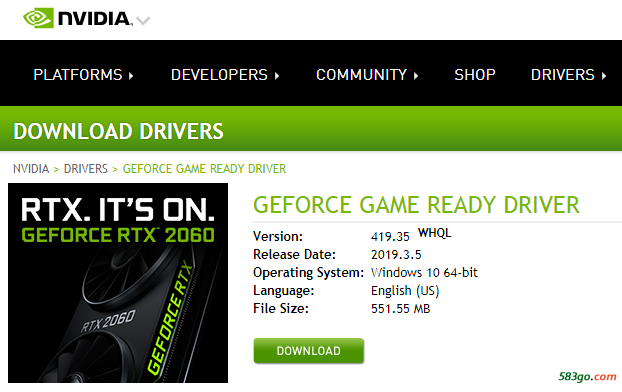Image resolution: width=622 pixels, height=392 pixels.
Task: Open the PLATFORMS menu
Action: [x=78, y=75]
